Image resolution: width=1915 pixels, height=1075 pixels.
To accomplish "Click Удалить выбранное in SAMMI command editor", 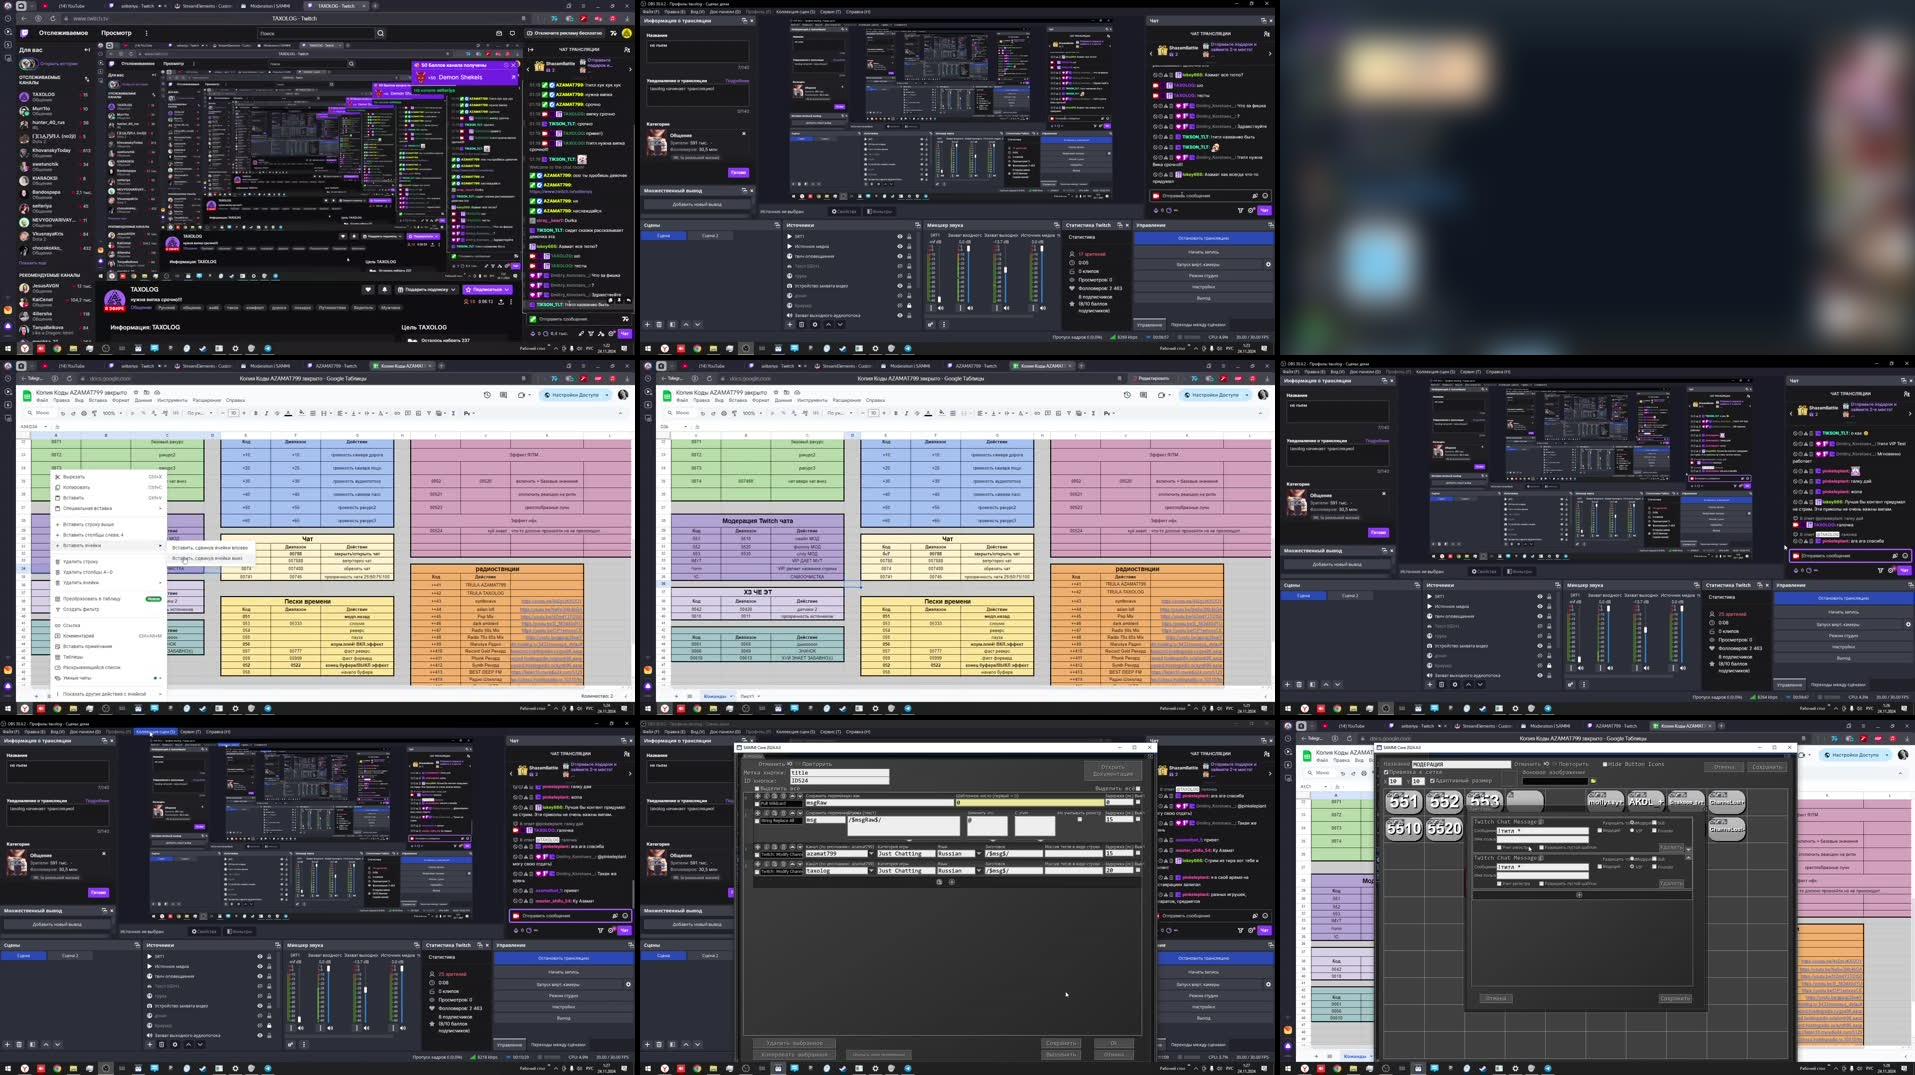I will coord(796,1043).
